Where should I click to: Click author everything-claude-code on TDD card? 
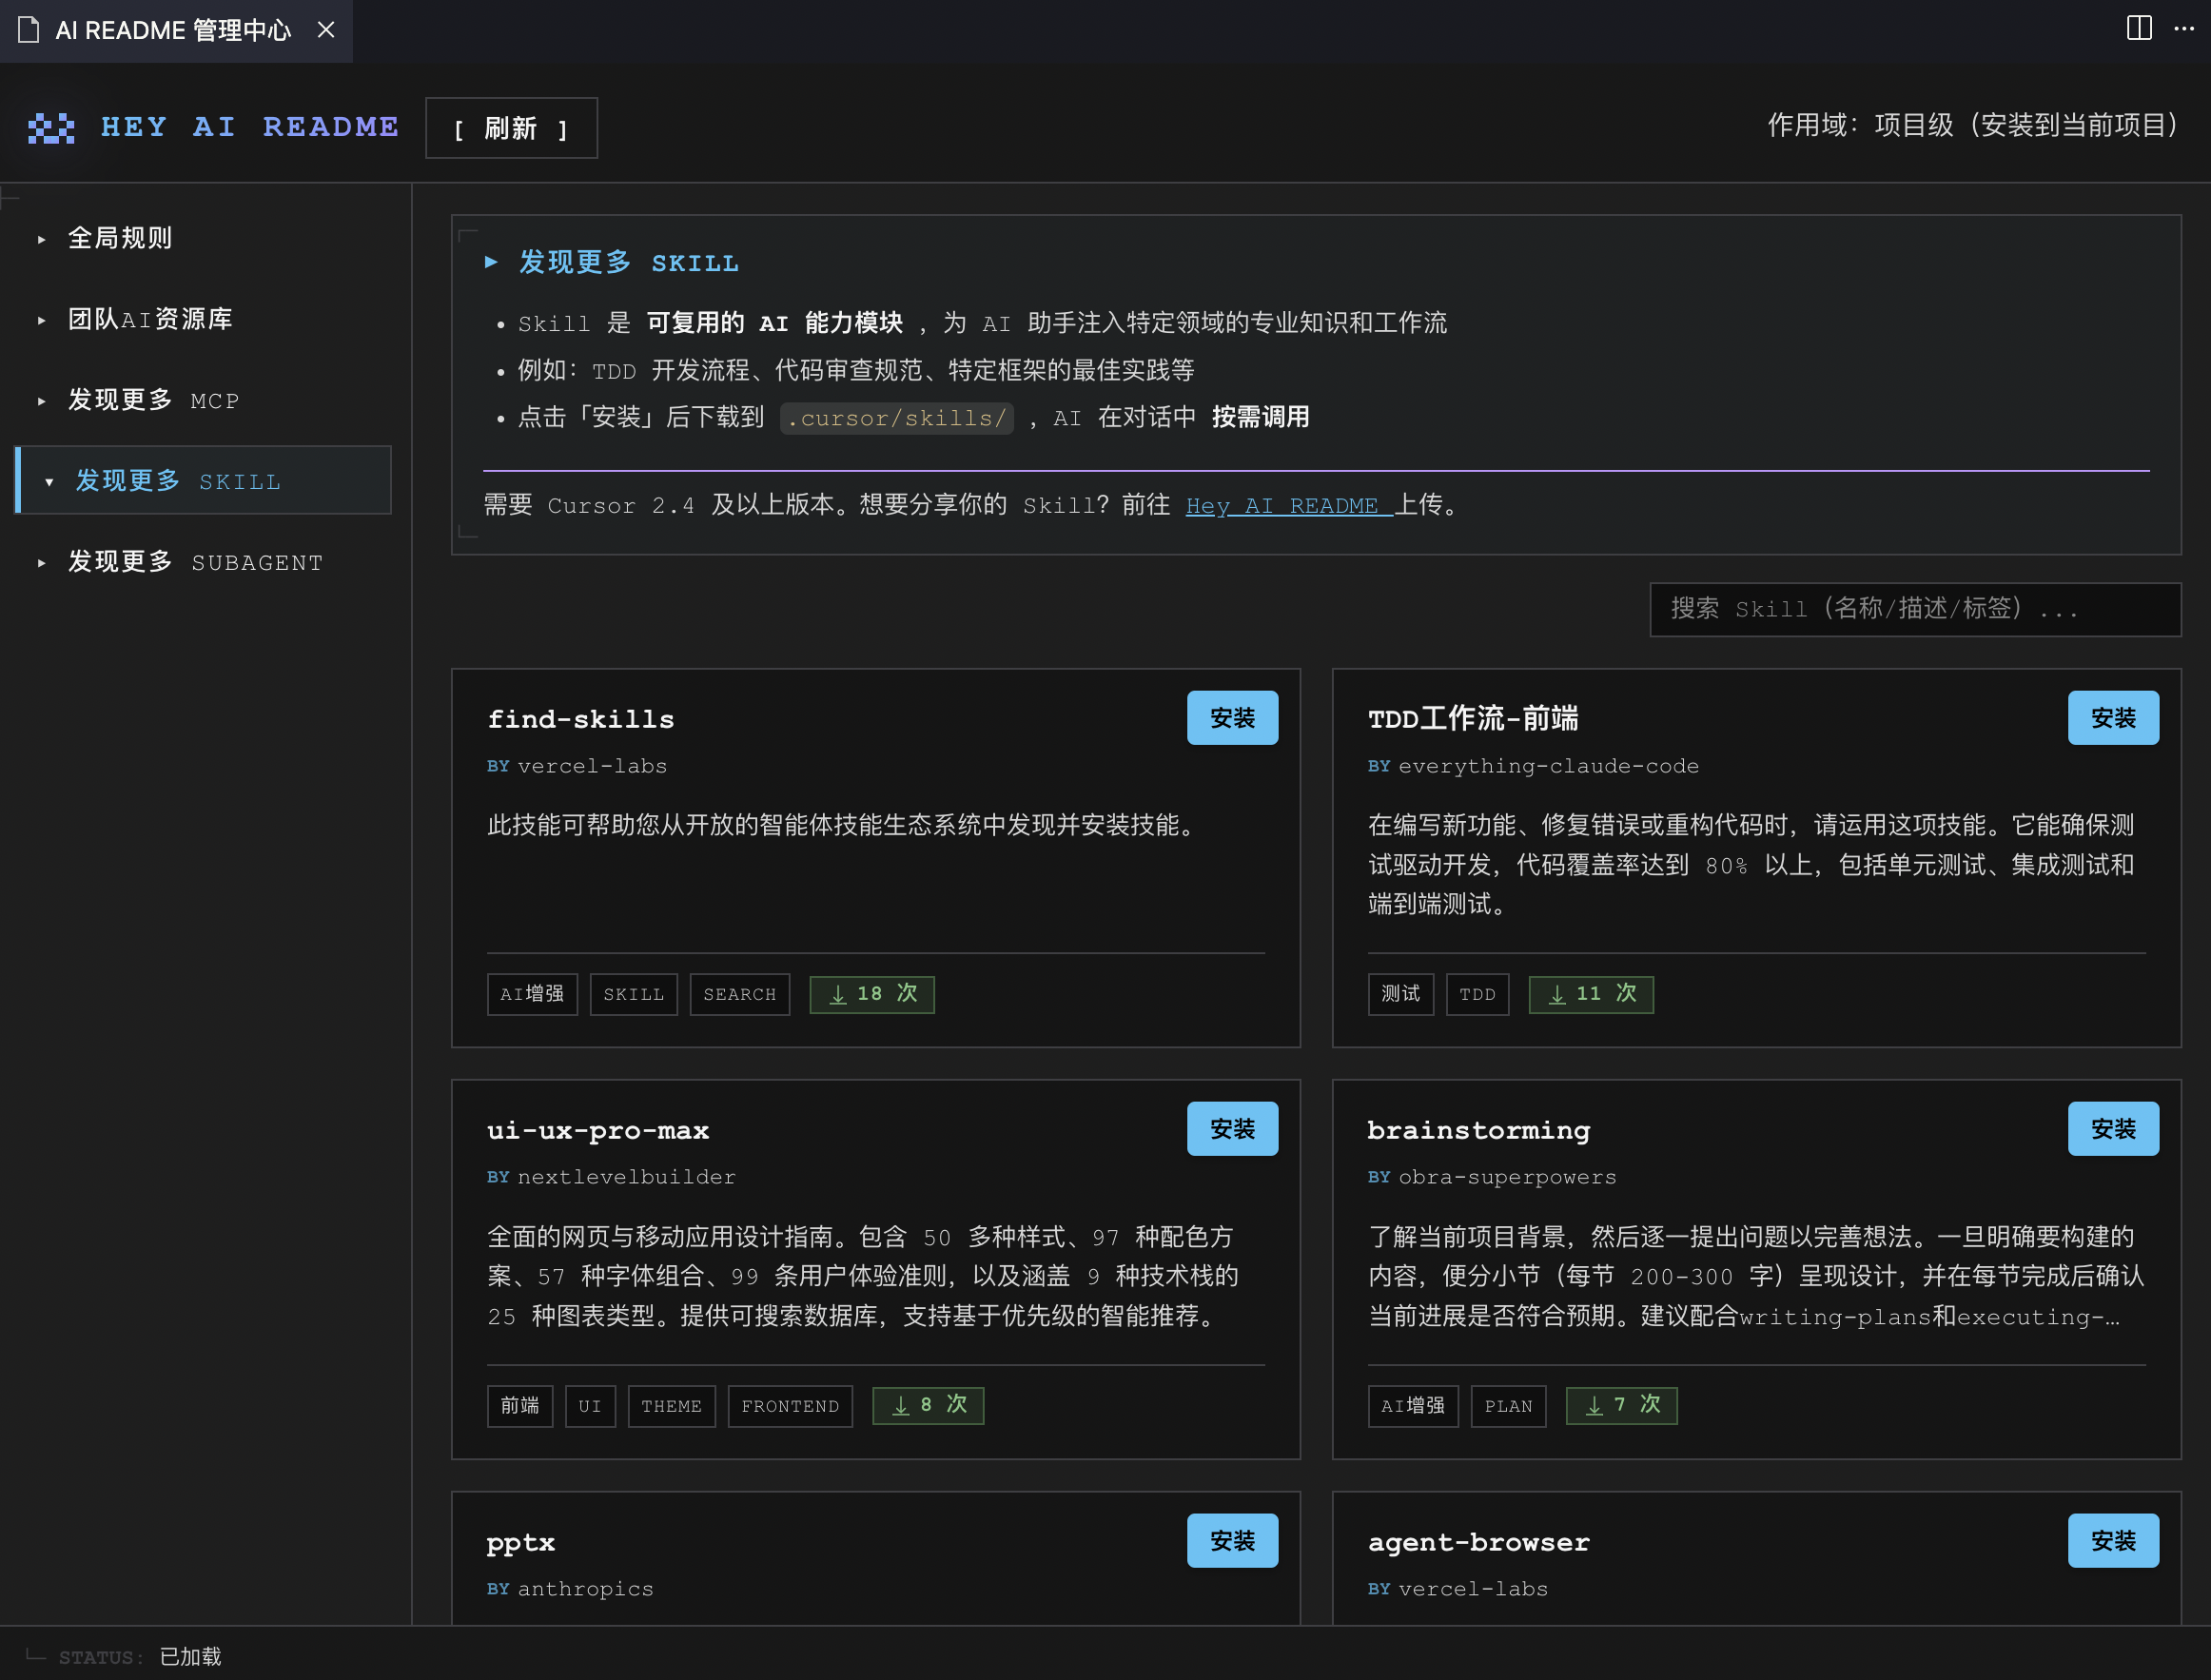coord(1548,766)
